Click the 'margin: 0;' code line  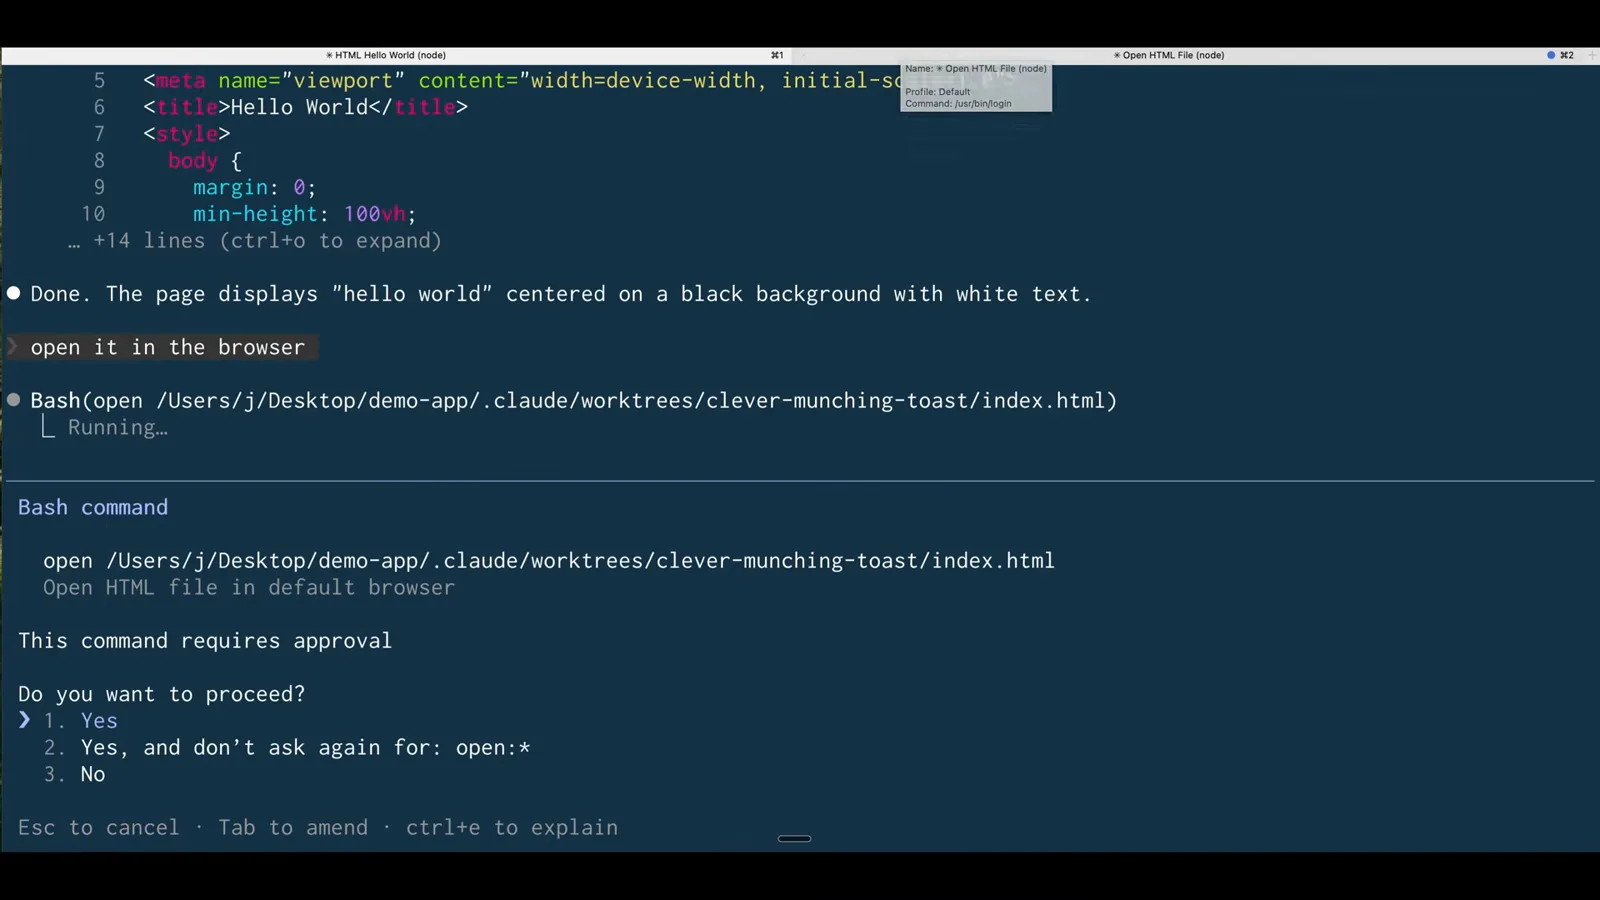tap(255, 187)
